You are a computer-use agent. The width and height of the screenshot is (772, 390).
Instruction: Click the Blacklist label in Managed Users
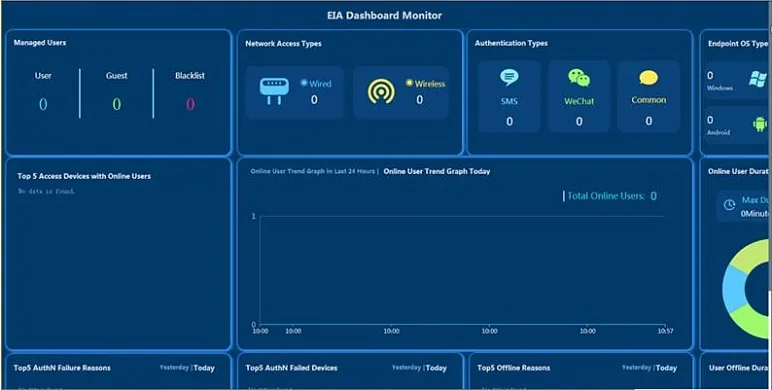pos(190,76)
